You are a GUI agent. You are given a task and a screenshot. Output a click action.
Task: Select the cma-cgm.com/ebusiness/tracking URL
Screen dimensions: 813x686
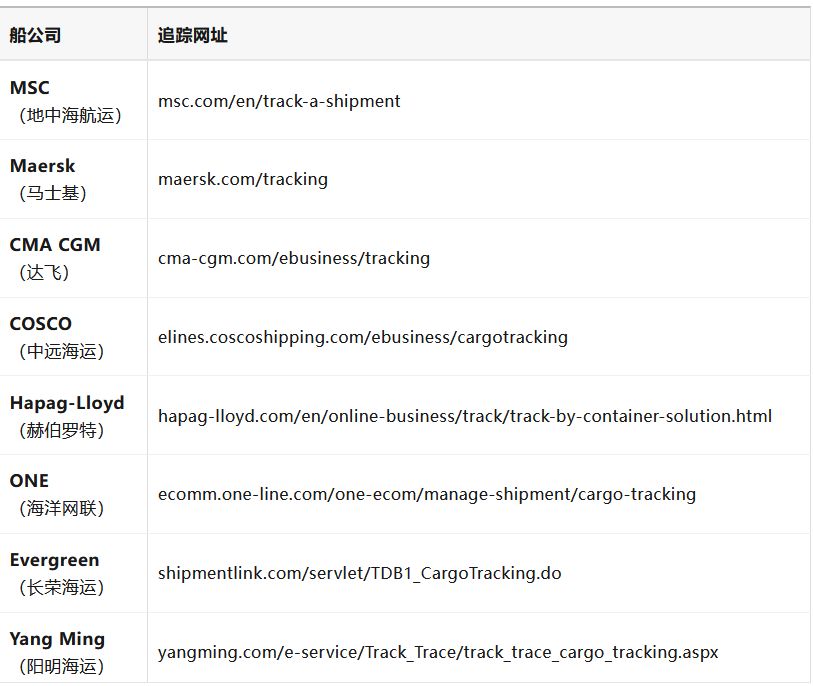click(294, 258)
